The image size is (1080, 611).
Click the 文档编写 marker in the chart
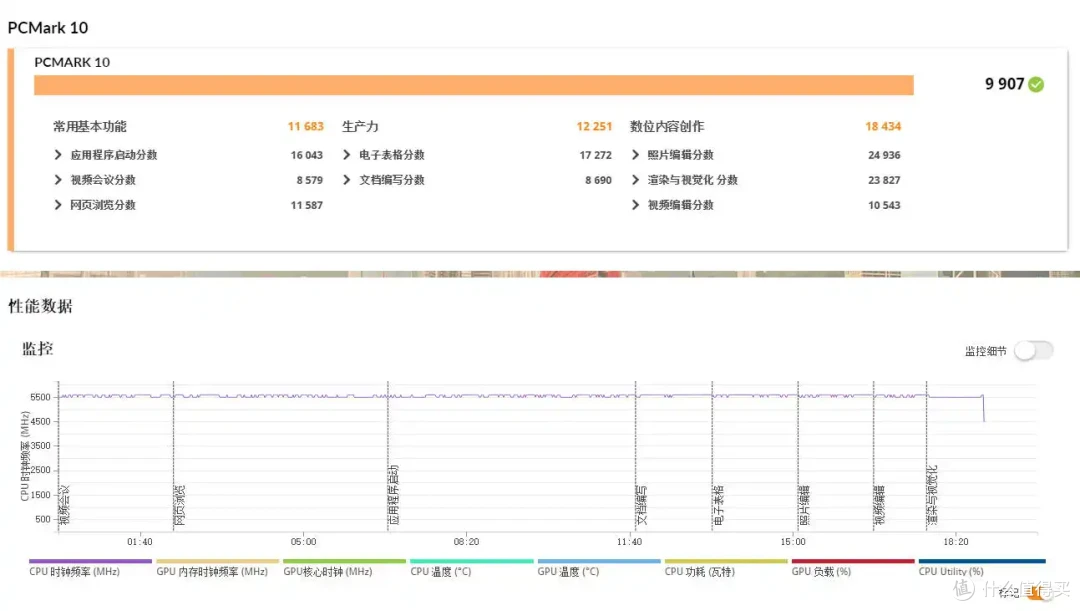pos(642,506)
